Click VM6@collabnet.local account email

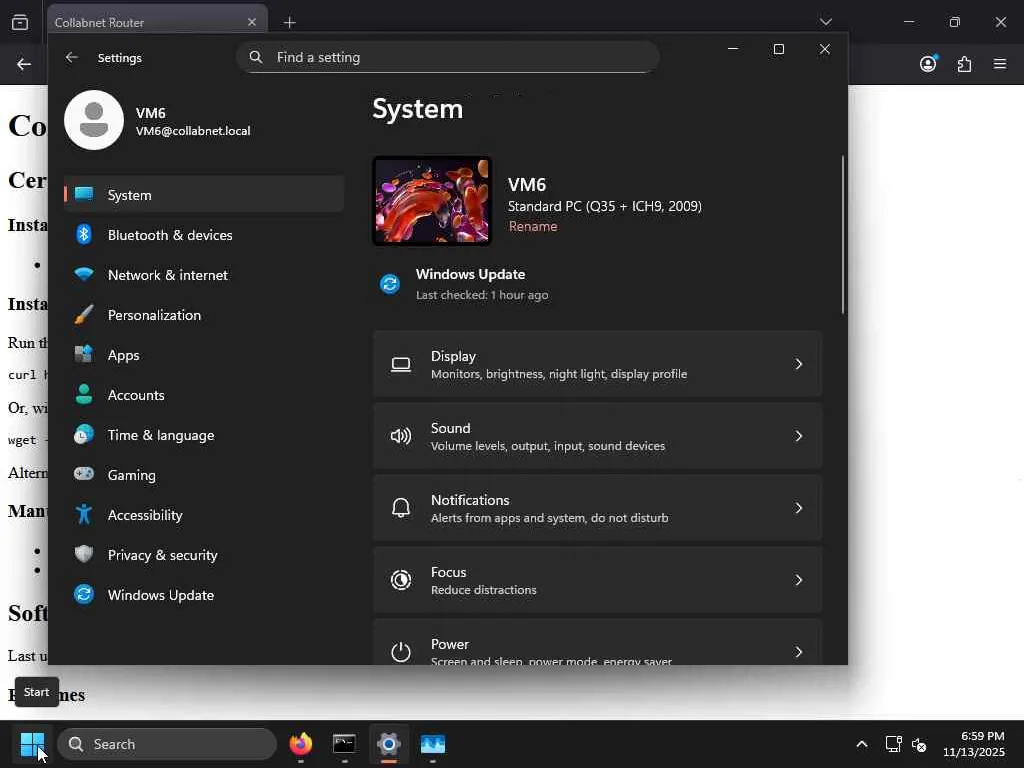tap(193, 131)
